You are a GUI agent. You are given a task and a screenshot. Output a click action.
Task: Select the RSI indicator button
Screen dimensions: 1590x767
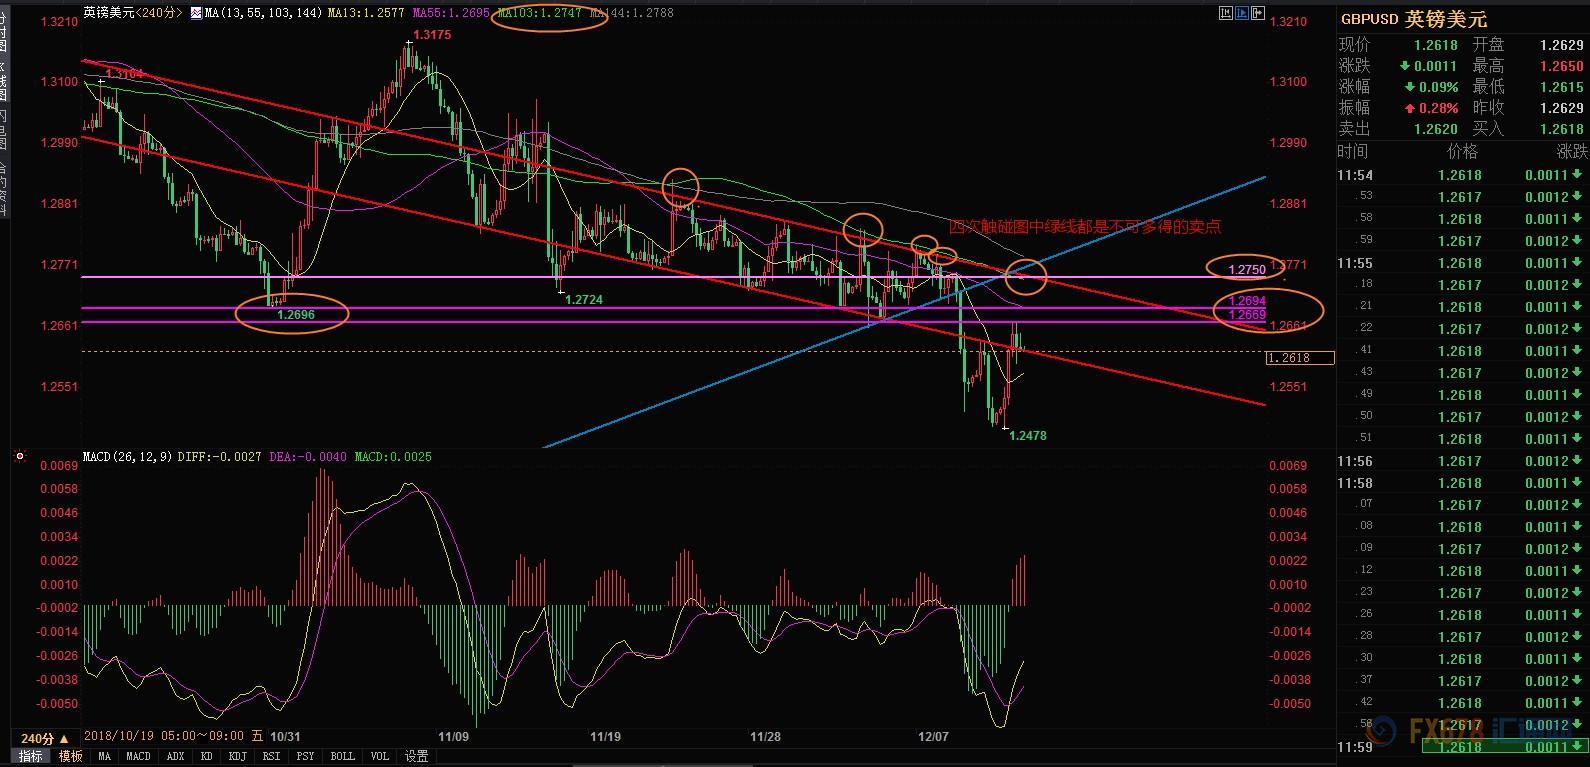pos(270,757)
